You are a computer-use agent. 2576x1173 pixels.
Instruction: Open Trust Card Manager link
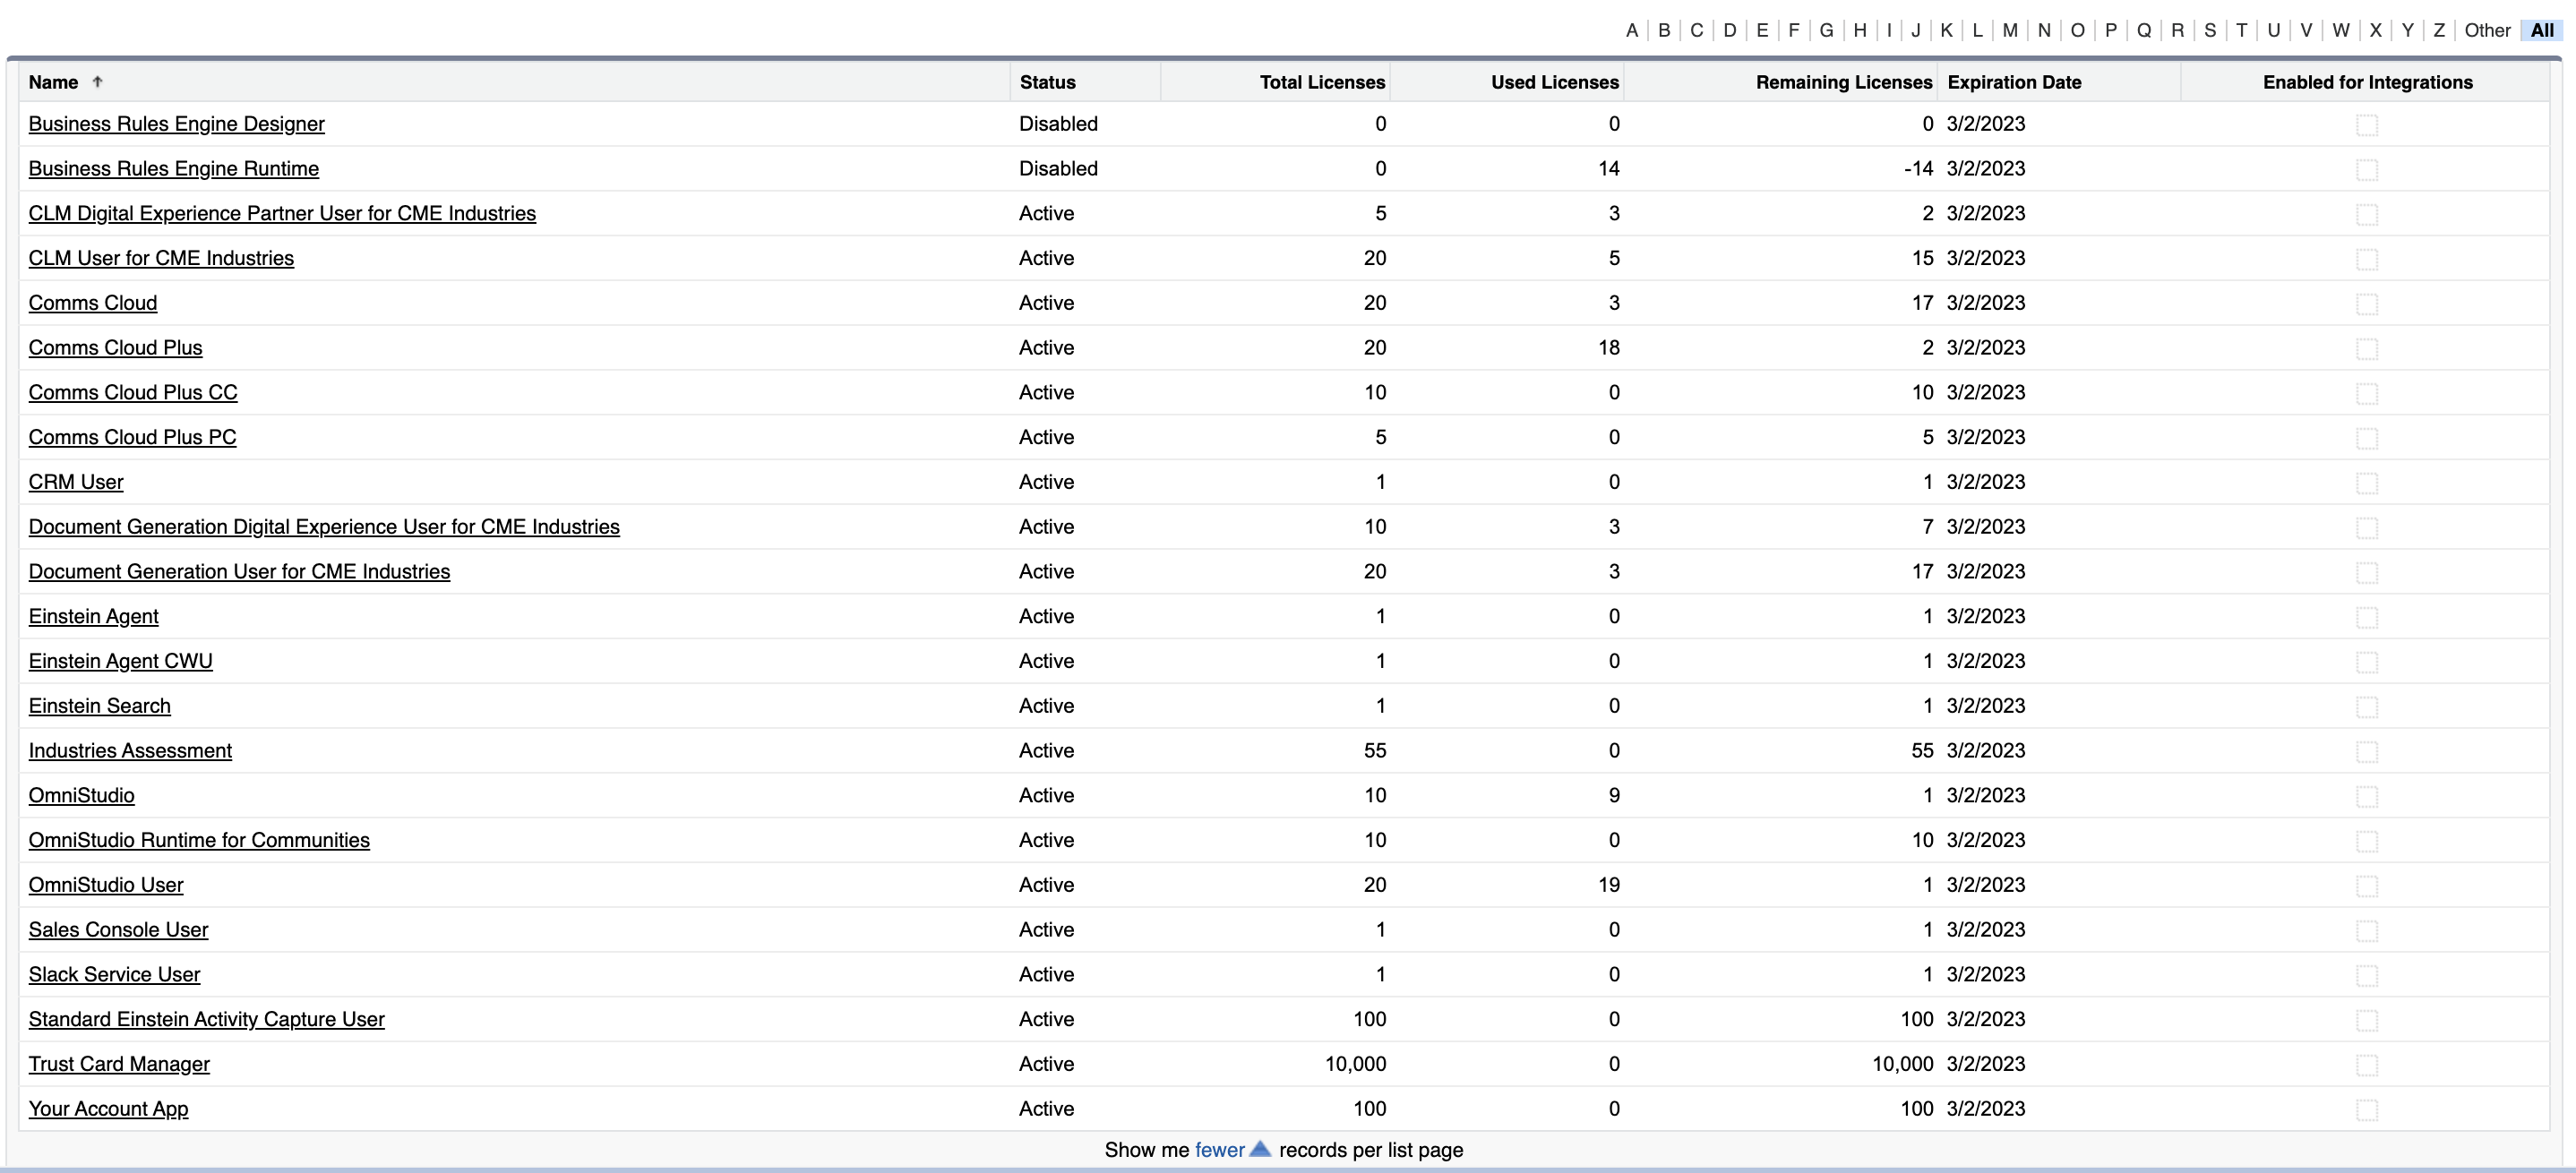pyautogui.click(x=119, y=1064)
